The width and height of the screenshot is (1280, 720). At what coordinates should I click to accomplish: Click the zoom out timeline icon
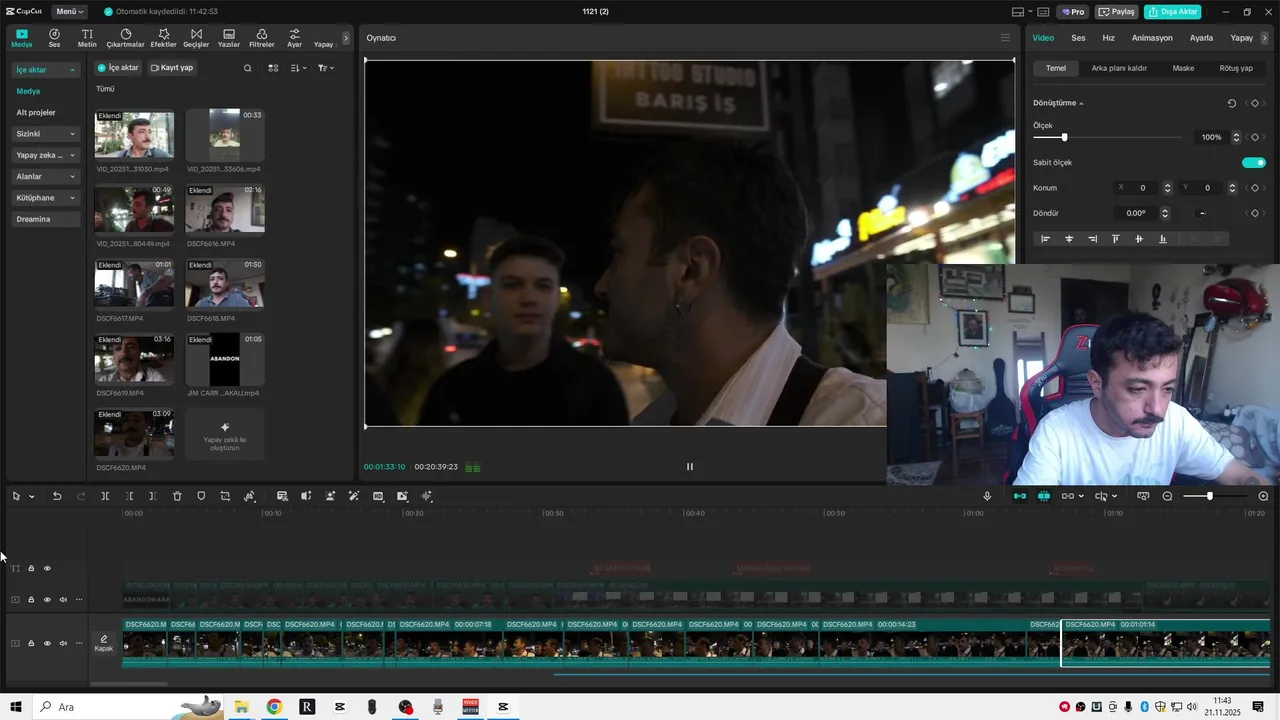pos(1167,496)
